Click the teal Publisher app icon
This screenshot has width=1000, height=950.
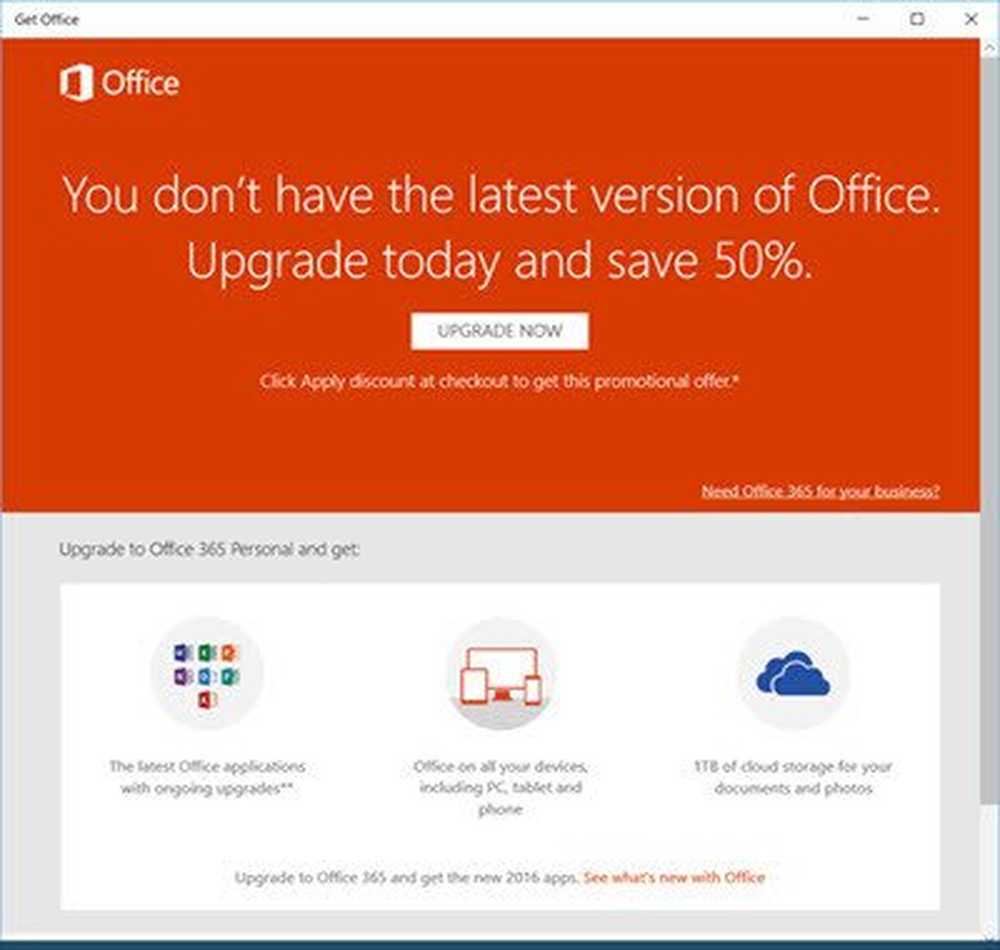click(230, 677)
